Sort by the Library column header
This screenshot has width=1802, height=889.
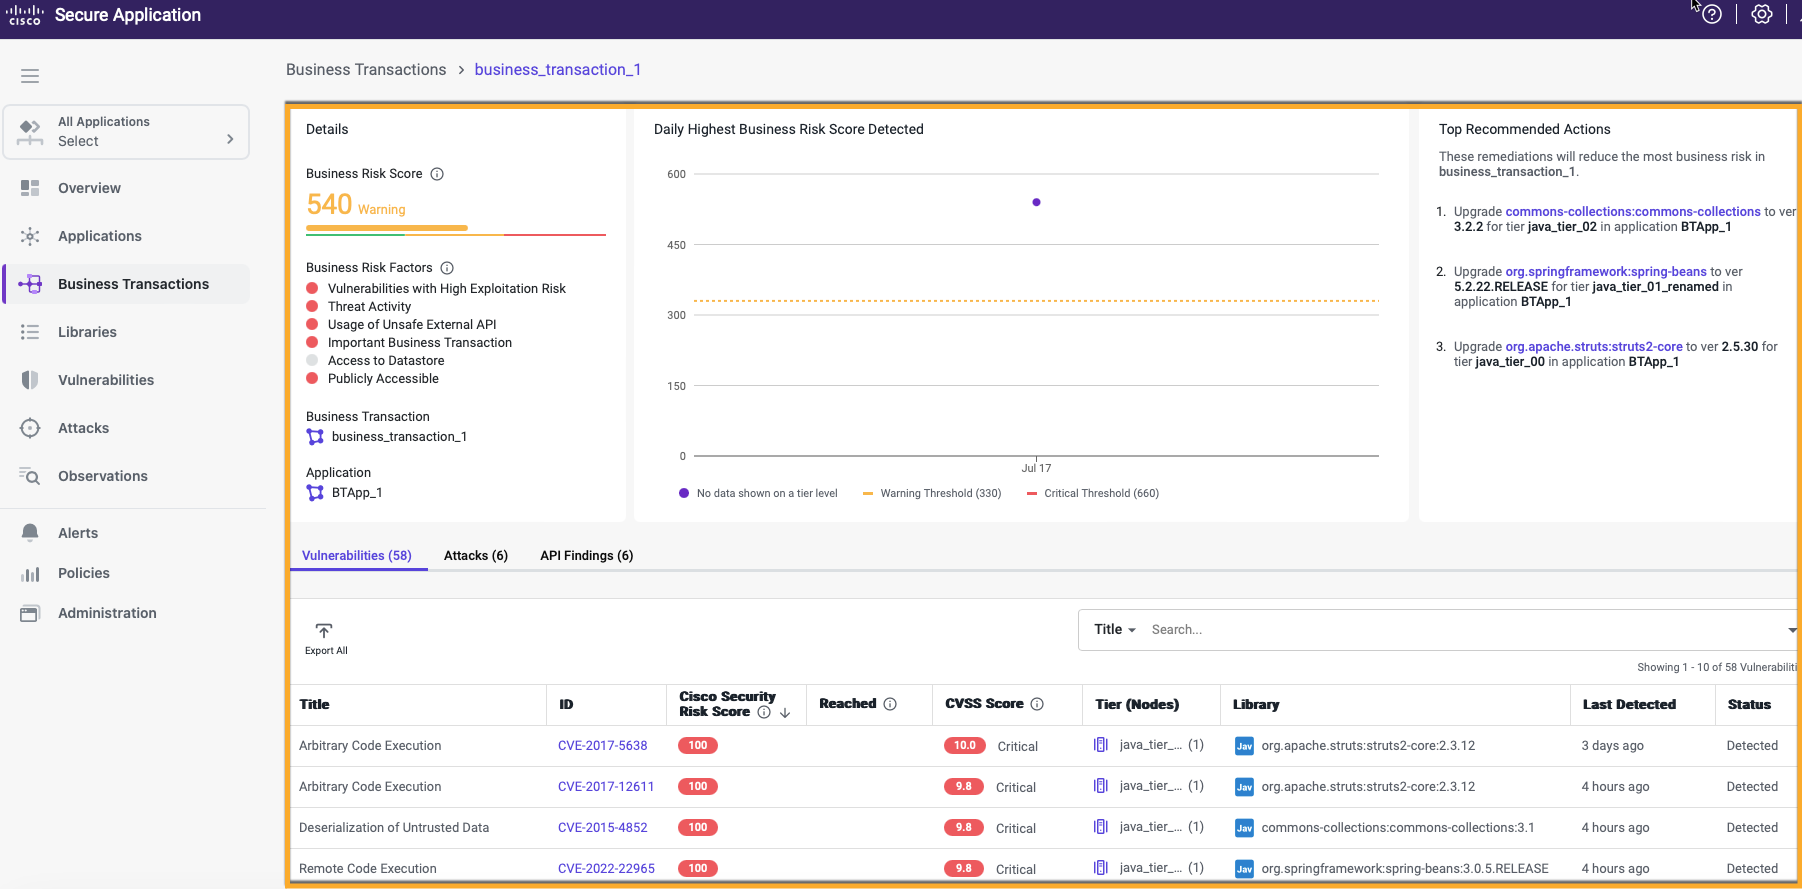coord(1256,705)
